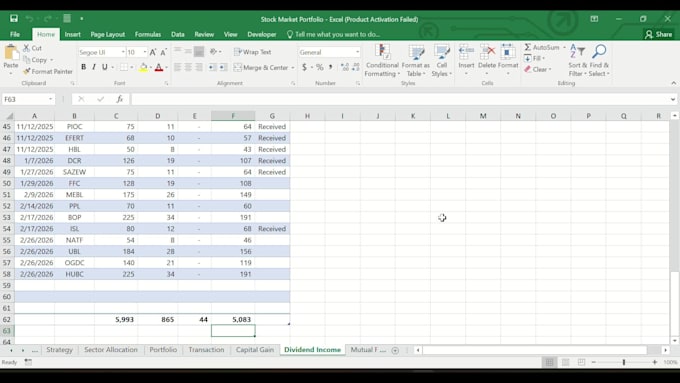Image resolution: width=680 pixels, height=383 pixels.
Task: Click the Insert cells icon
Action: [x=466, y=52]
